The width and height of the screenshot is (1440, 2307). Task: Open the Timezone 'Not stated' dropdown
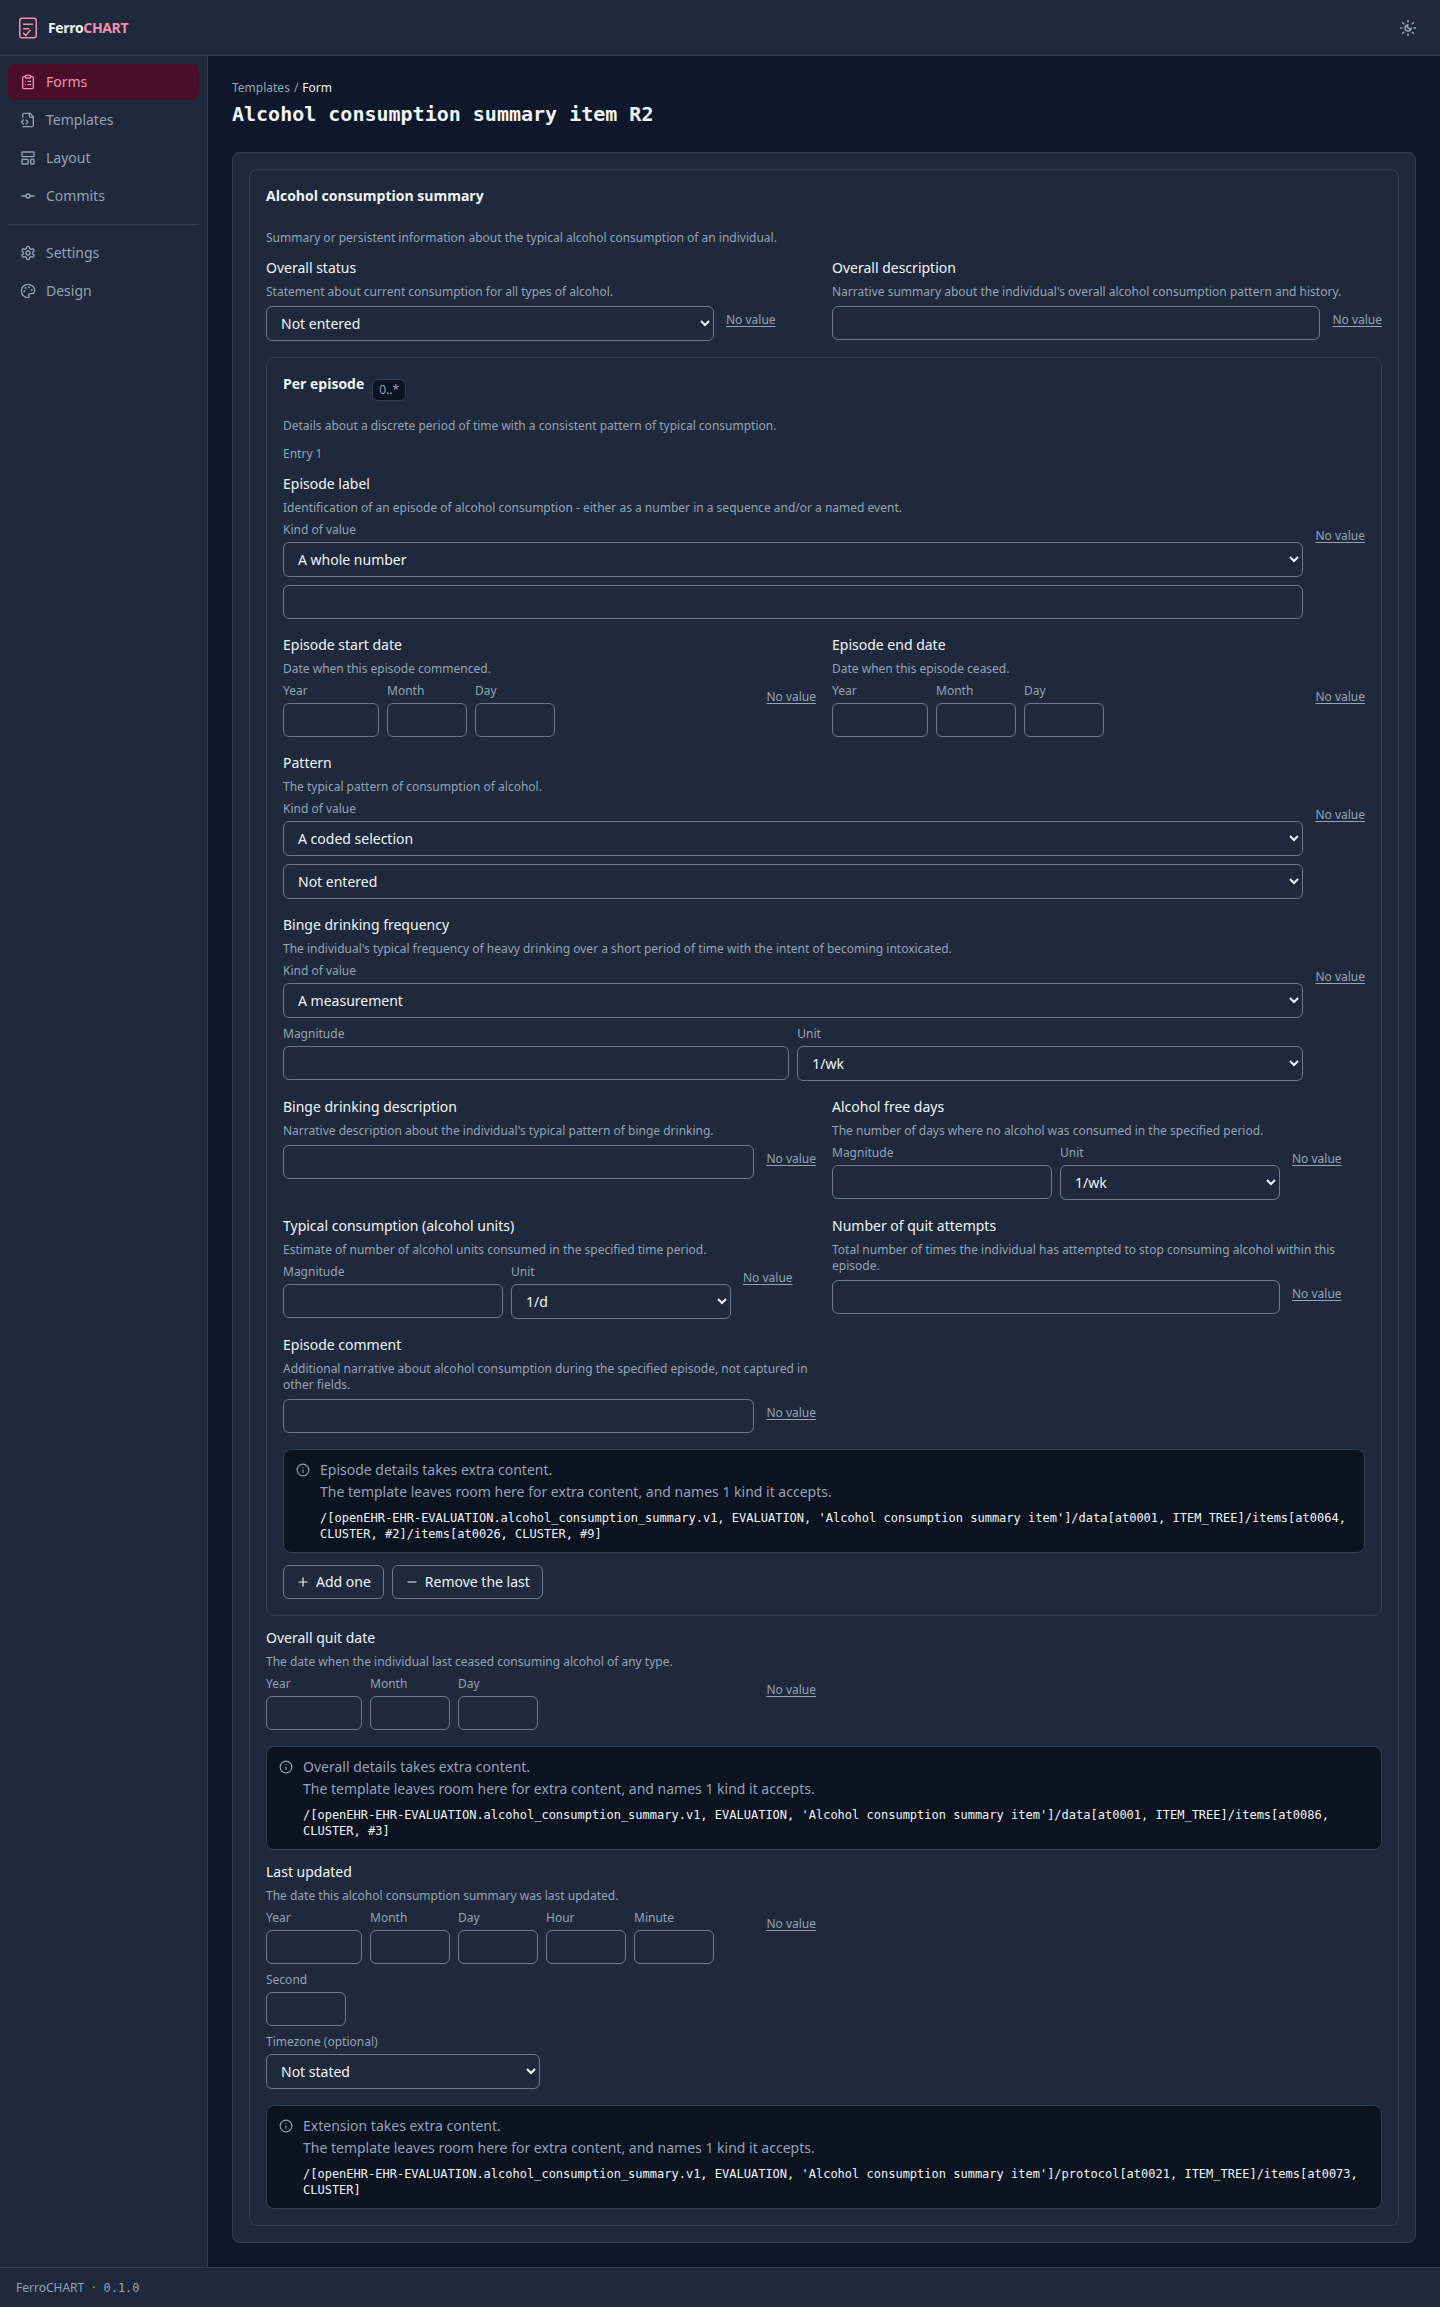coord(403,2072)
